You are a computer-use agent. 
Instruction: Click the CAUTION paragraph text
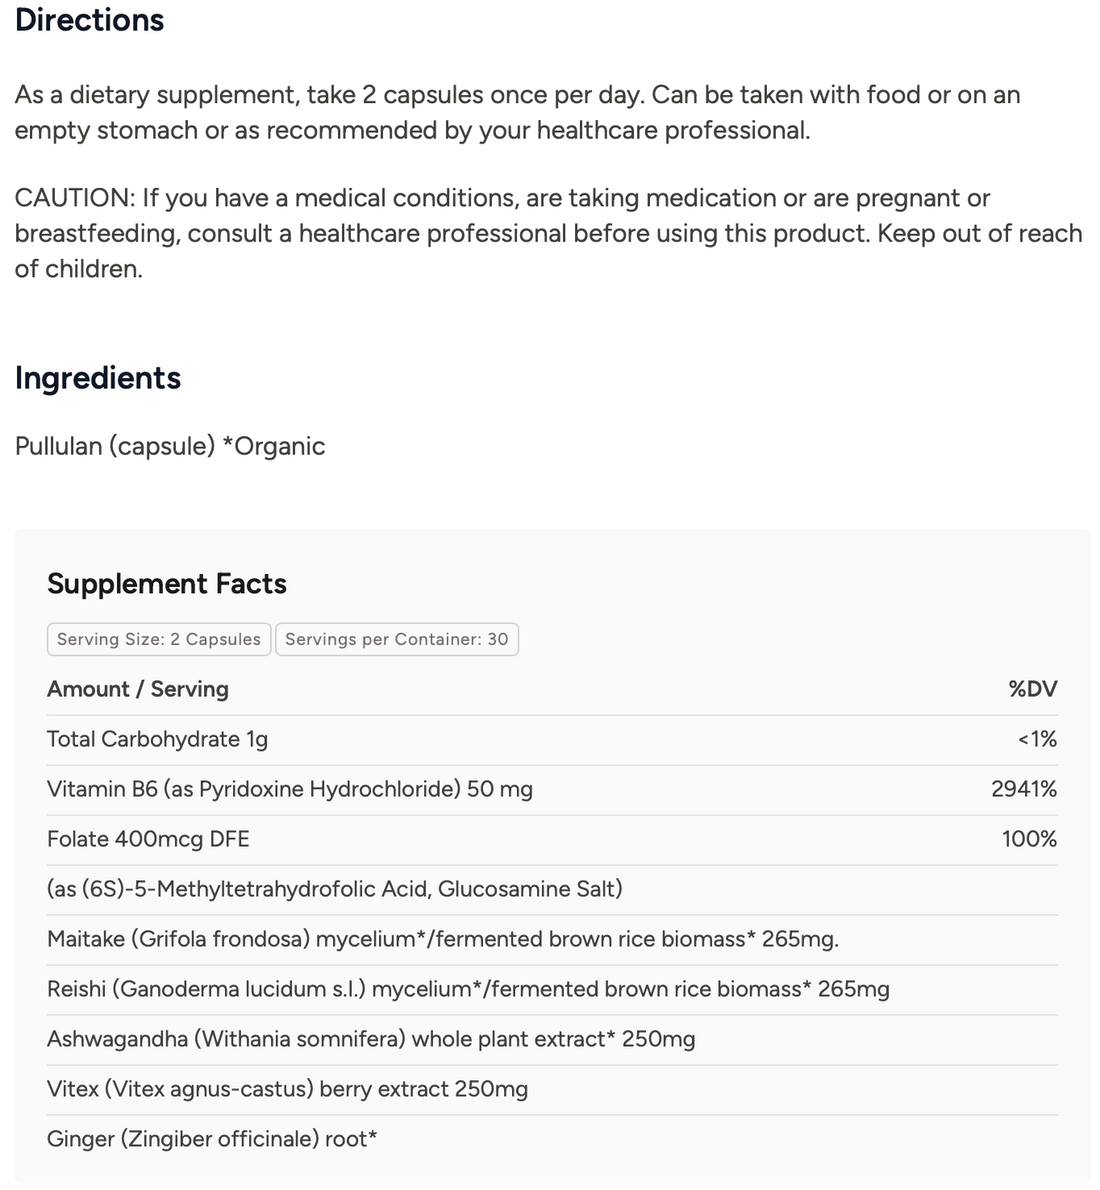pyautogui.click(x=548, y=233)
